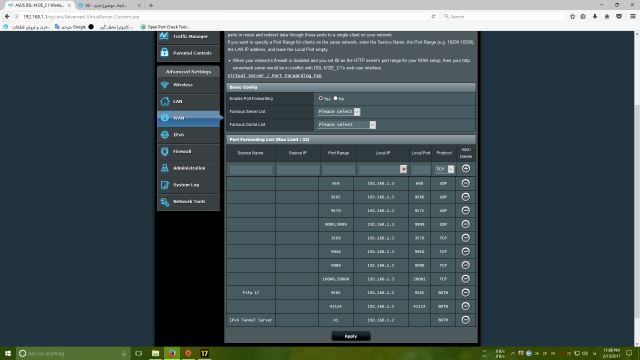Click the Fifa 17 service name cell
Screen dimensions: 640x360
(x=251, y=293)
